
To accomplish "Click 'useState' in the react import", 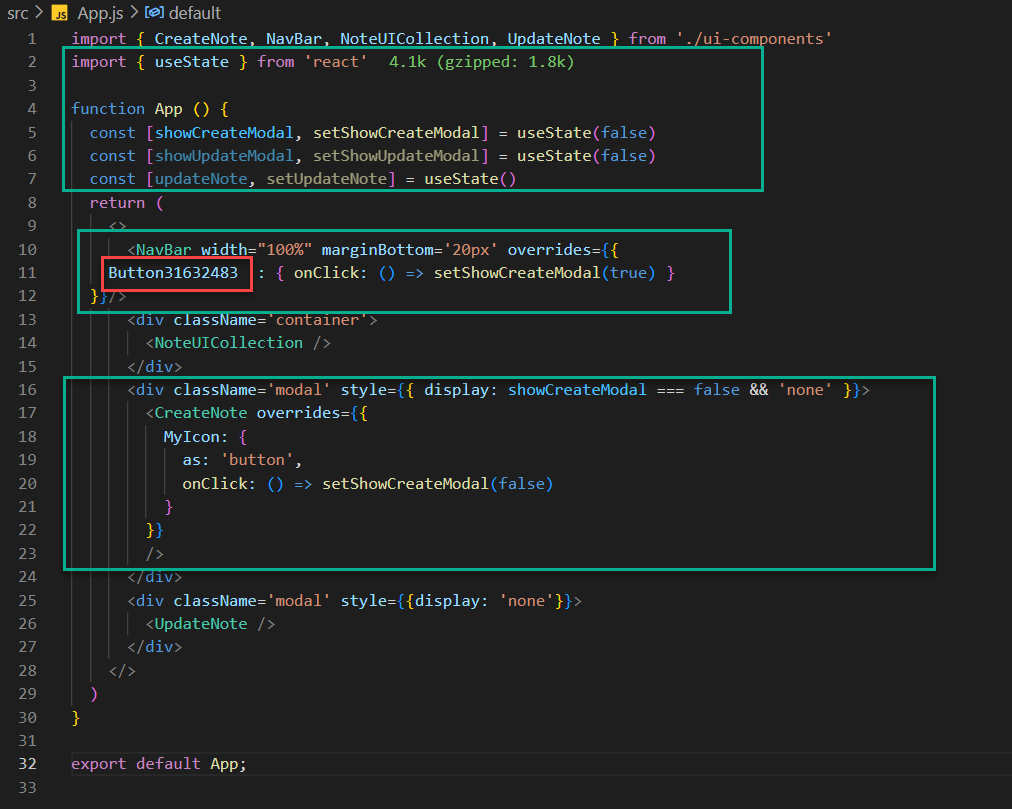I will point(191,62).
